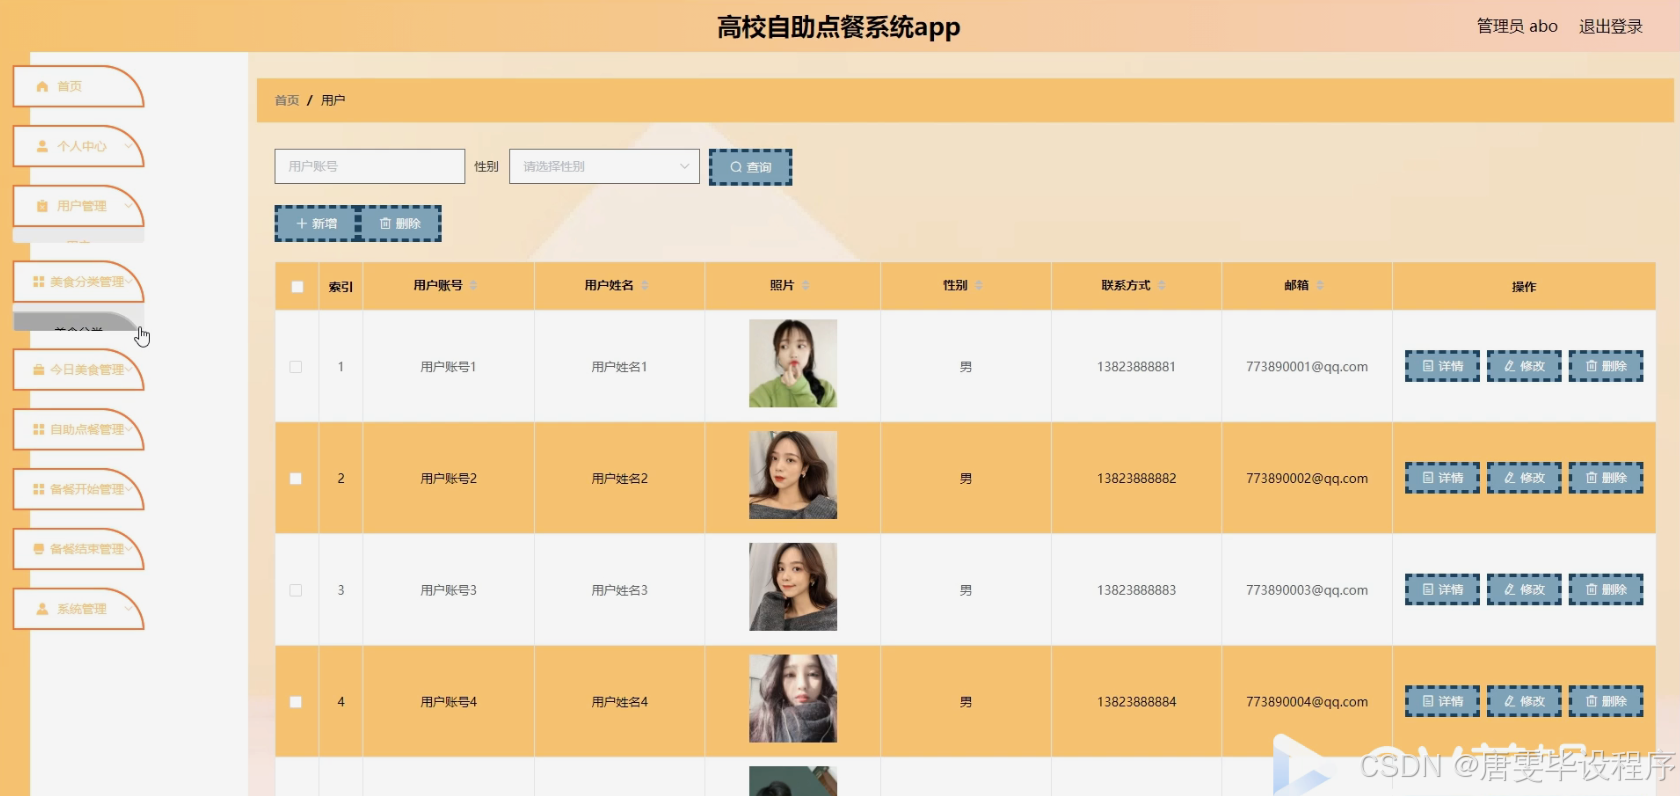Expand 个人中心 menu chevron
The image size is (1680, 796).
click(x=128, y=146)
